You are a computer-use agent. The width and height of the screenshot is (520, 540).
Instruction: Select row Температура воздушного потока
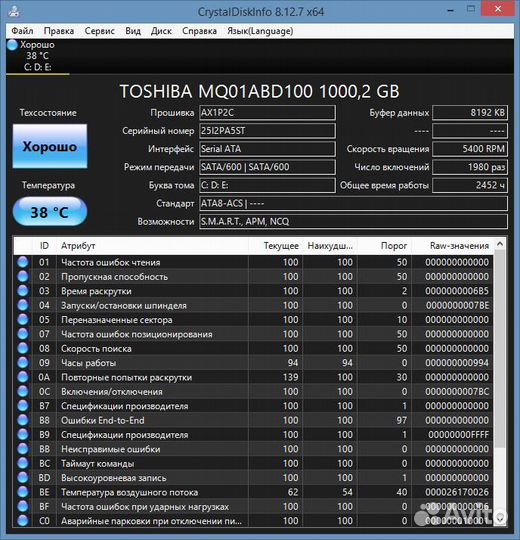(253, 492)
